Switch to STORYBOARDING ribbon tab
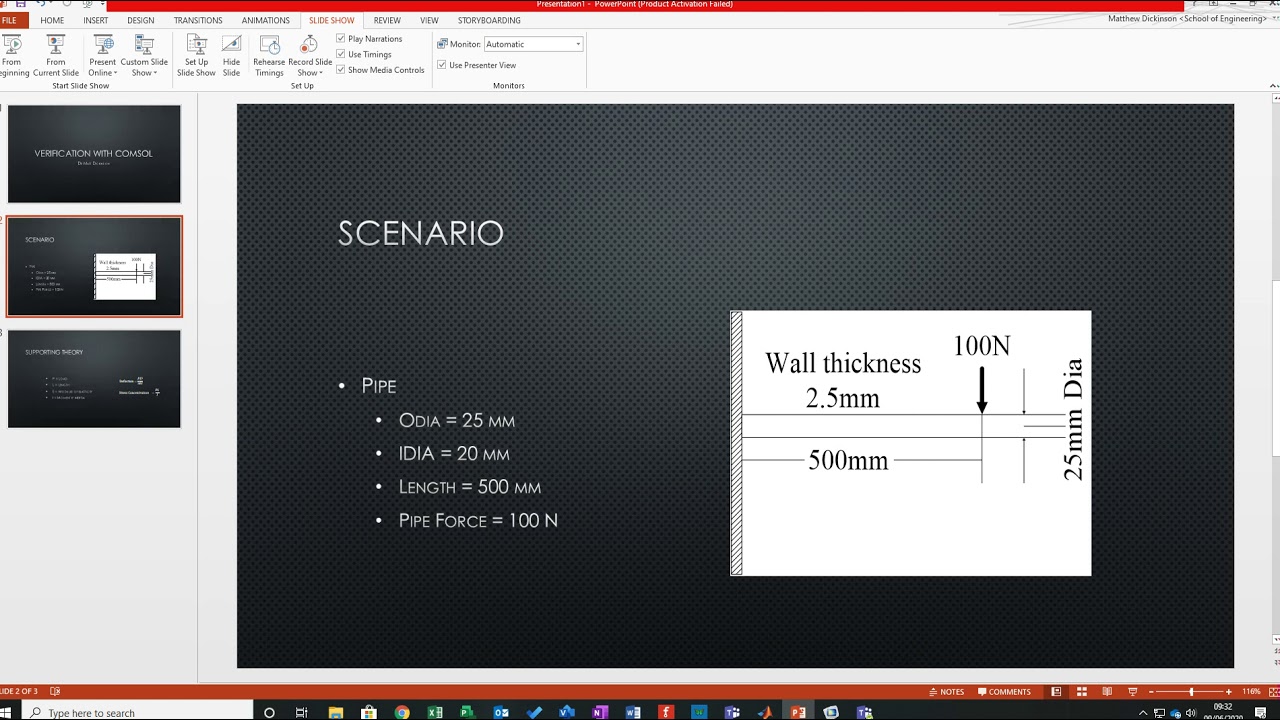The height and width of the screenshot is (720, 1280). pos(489,20)
